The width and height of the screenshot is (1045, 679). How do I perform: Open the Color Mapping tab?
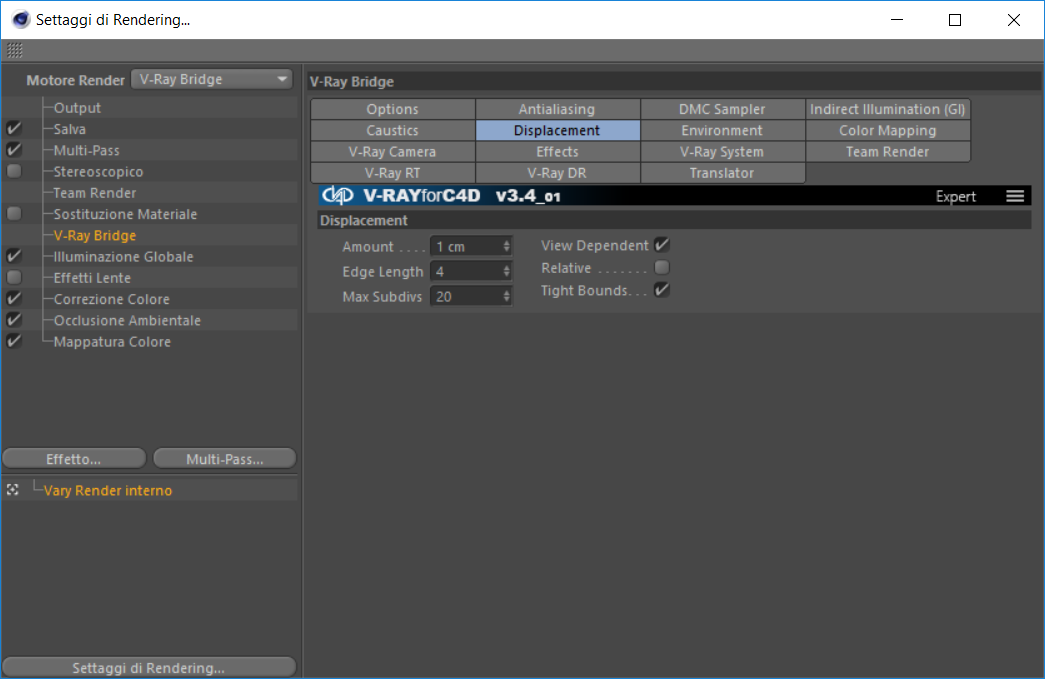click(x=888, y=131)
